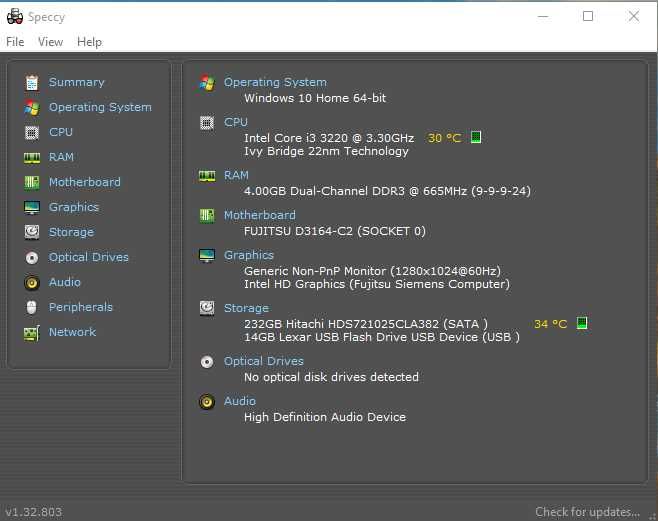This screenshot has width=658, height=521.
Task: Click No optical disk drives detected text
Action: [x=332, y=377]
